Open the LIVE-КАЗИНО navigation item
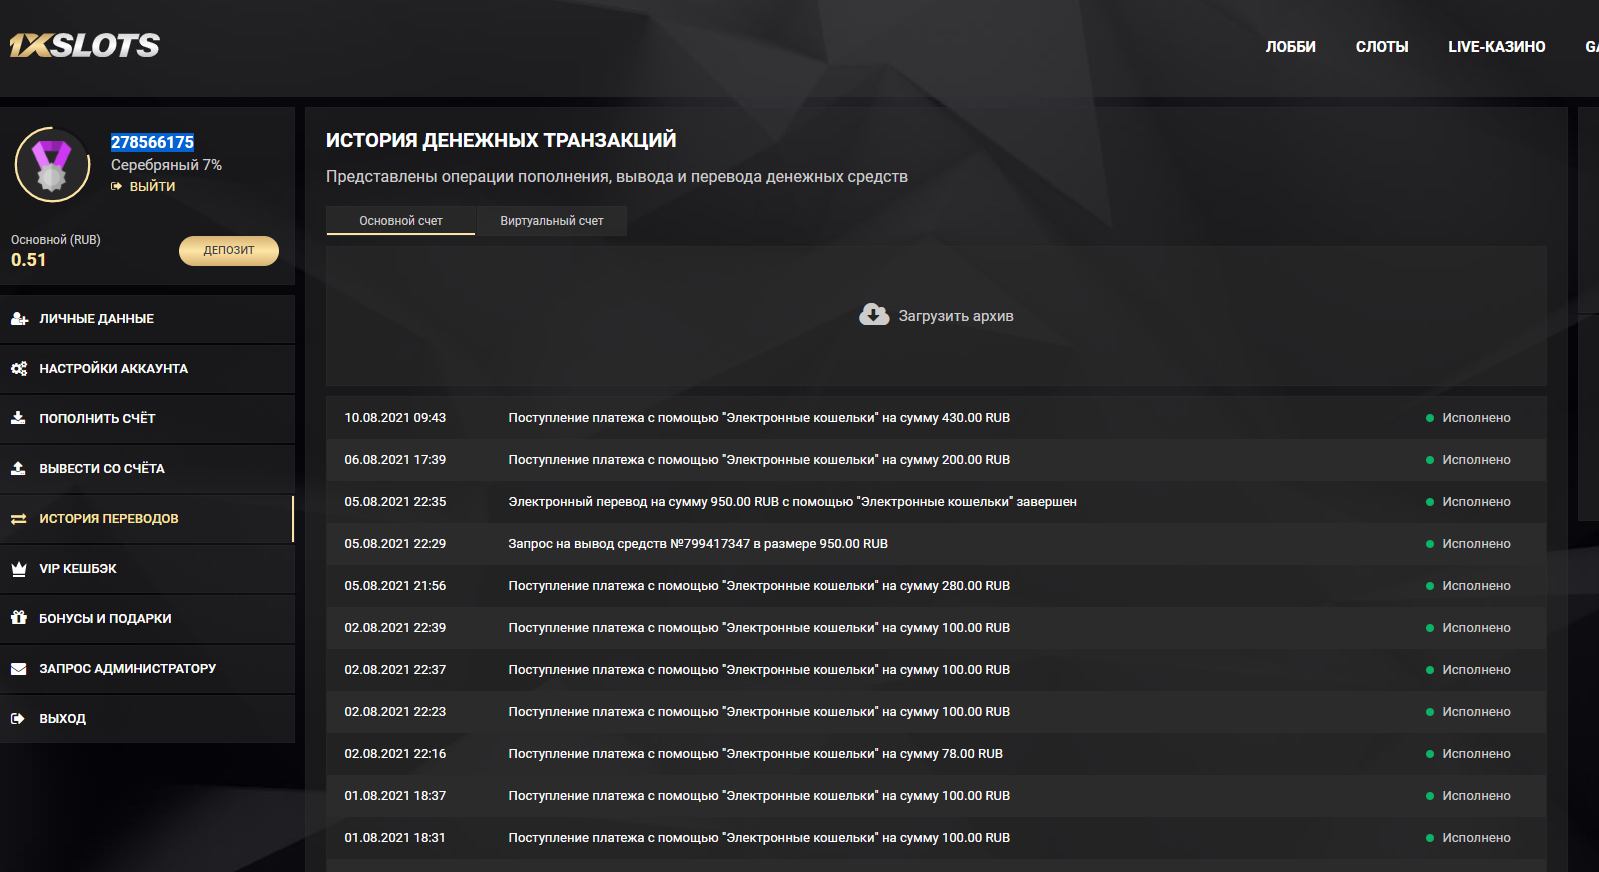1599x872 pixels. point(1496,47)
